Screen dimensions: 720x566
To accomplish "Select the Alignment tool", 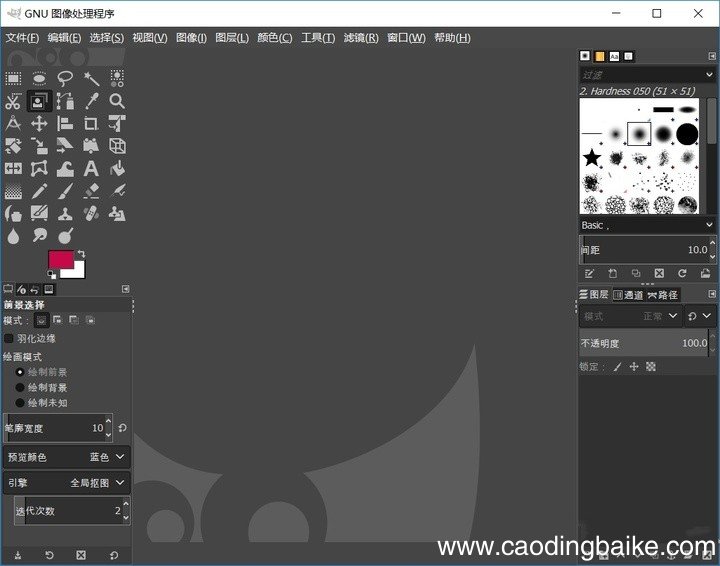I will click(x=65, y=123).
